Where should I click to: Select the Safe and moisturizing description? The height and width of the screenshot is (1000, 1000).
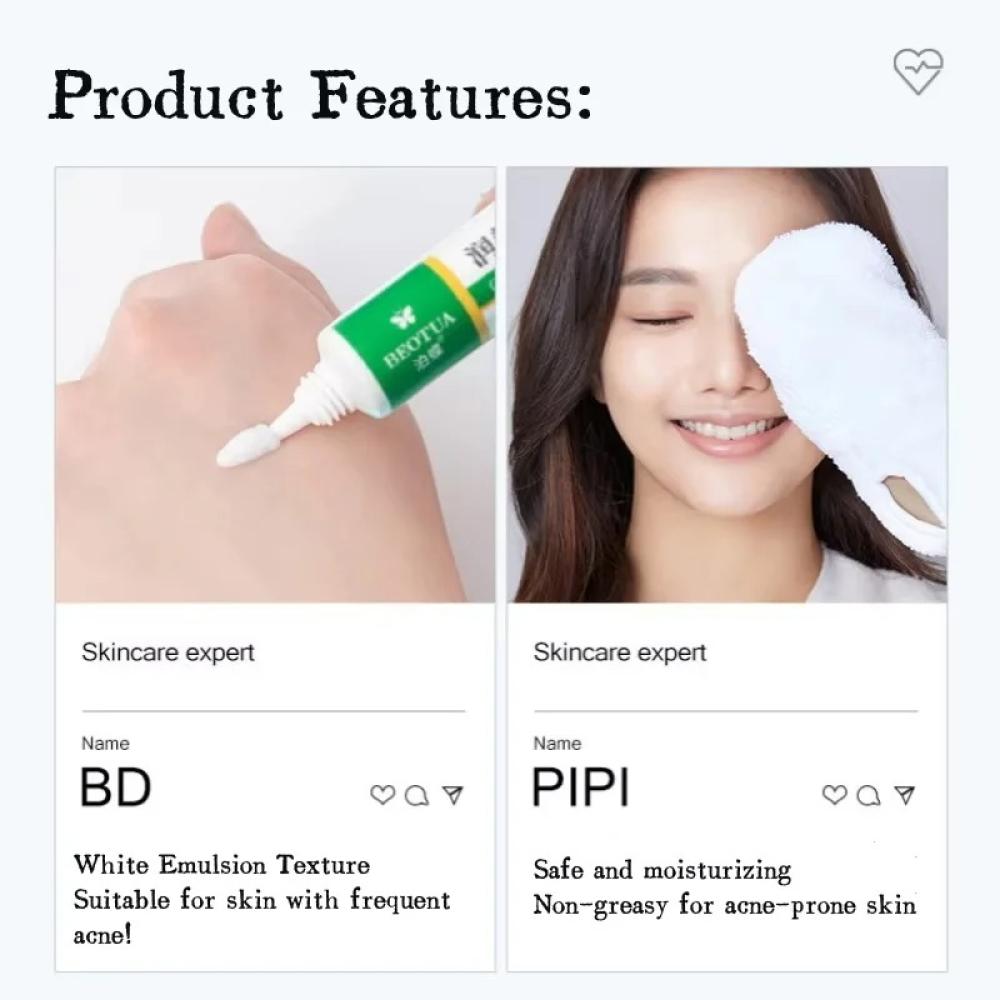724,888
